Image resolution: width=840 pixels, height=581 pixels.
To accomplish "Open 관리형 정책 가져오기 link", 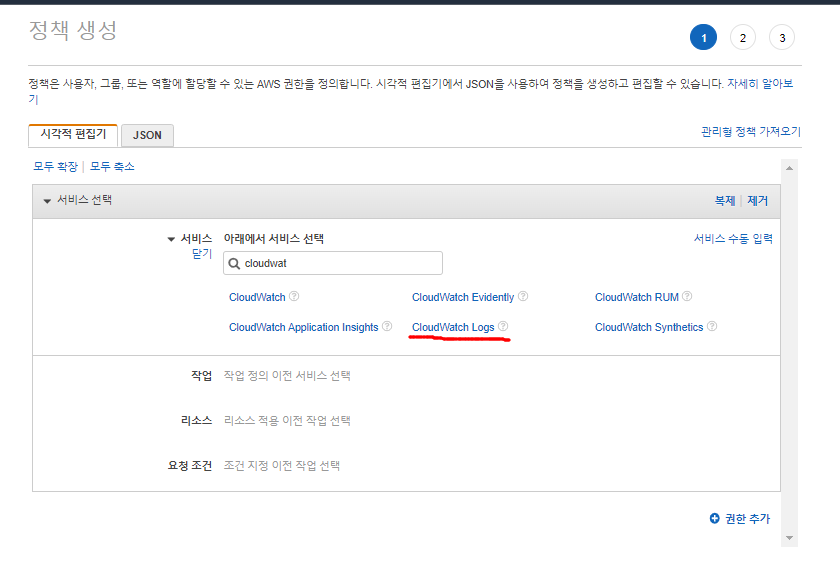I will coord(751,132).
